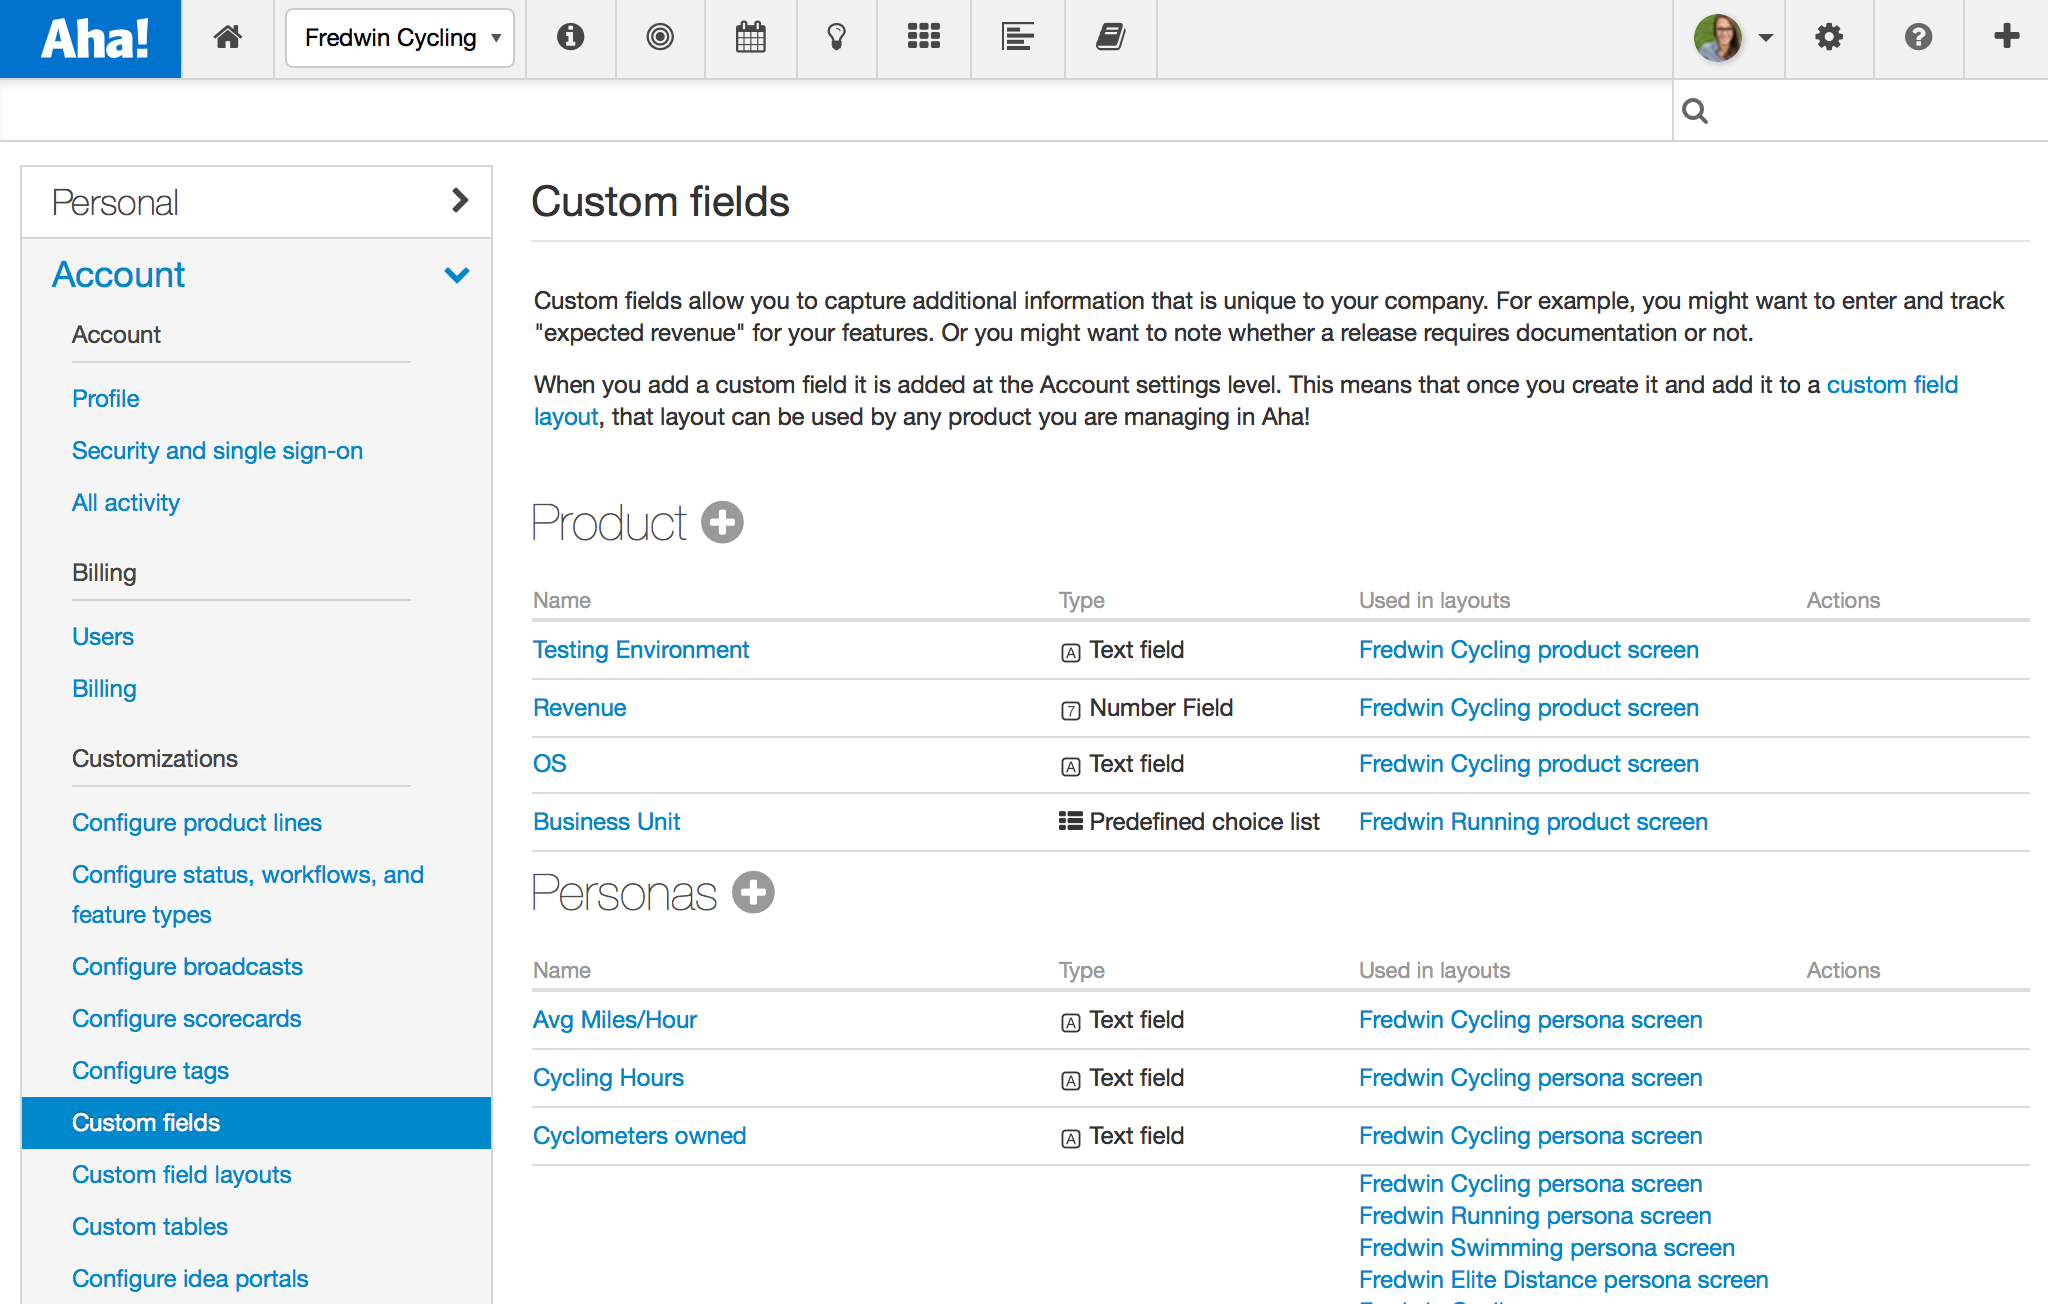Viewport: 2048px width, 1304px height.
Task: Open the Business Unit custom field
Action: (x=606, y=821)
